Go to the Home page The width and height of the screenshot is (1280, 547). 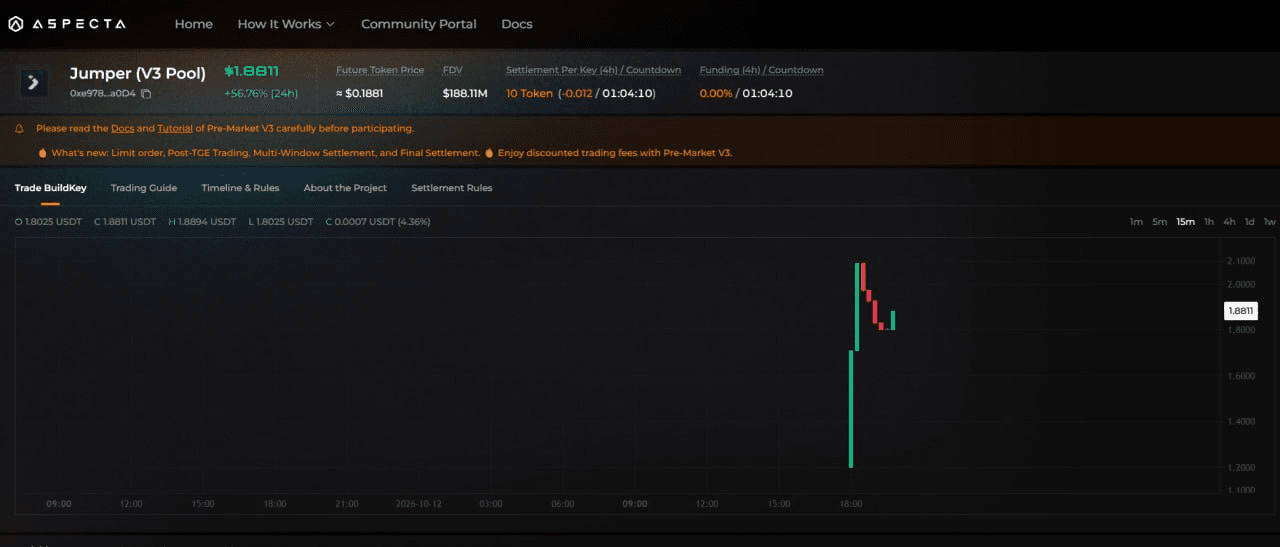pyautogui.click(x=193, y=24)
